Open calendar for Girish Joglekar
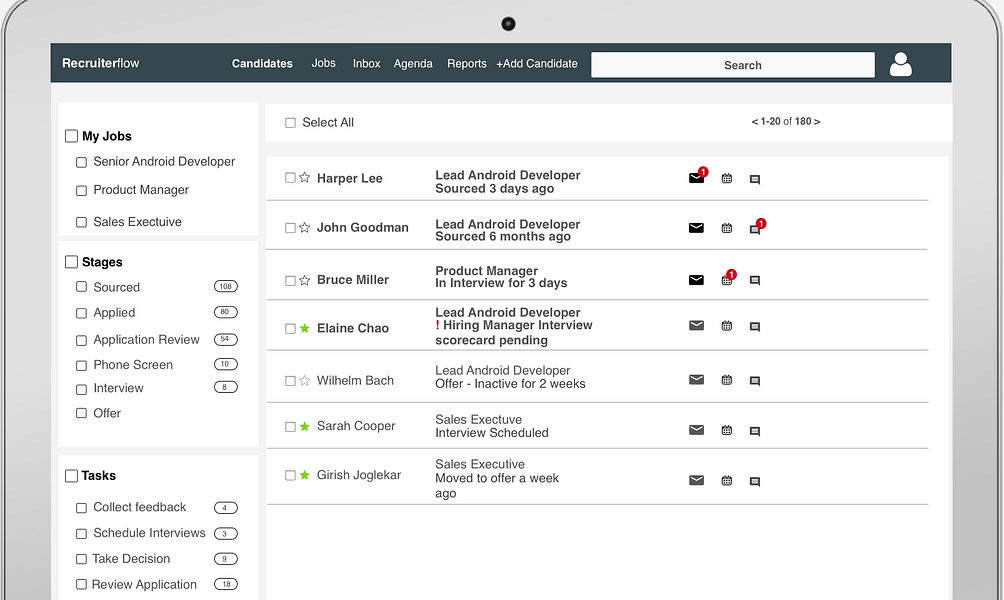 point(727,480)
